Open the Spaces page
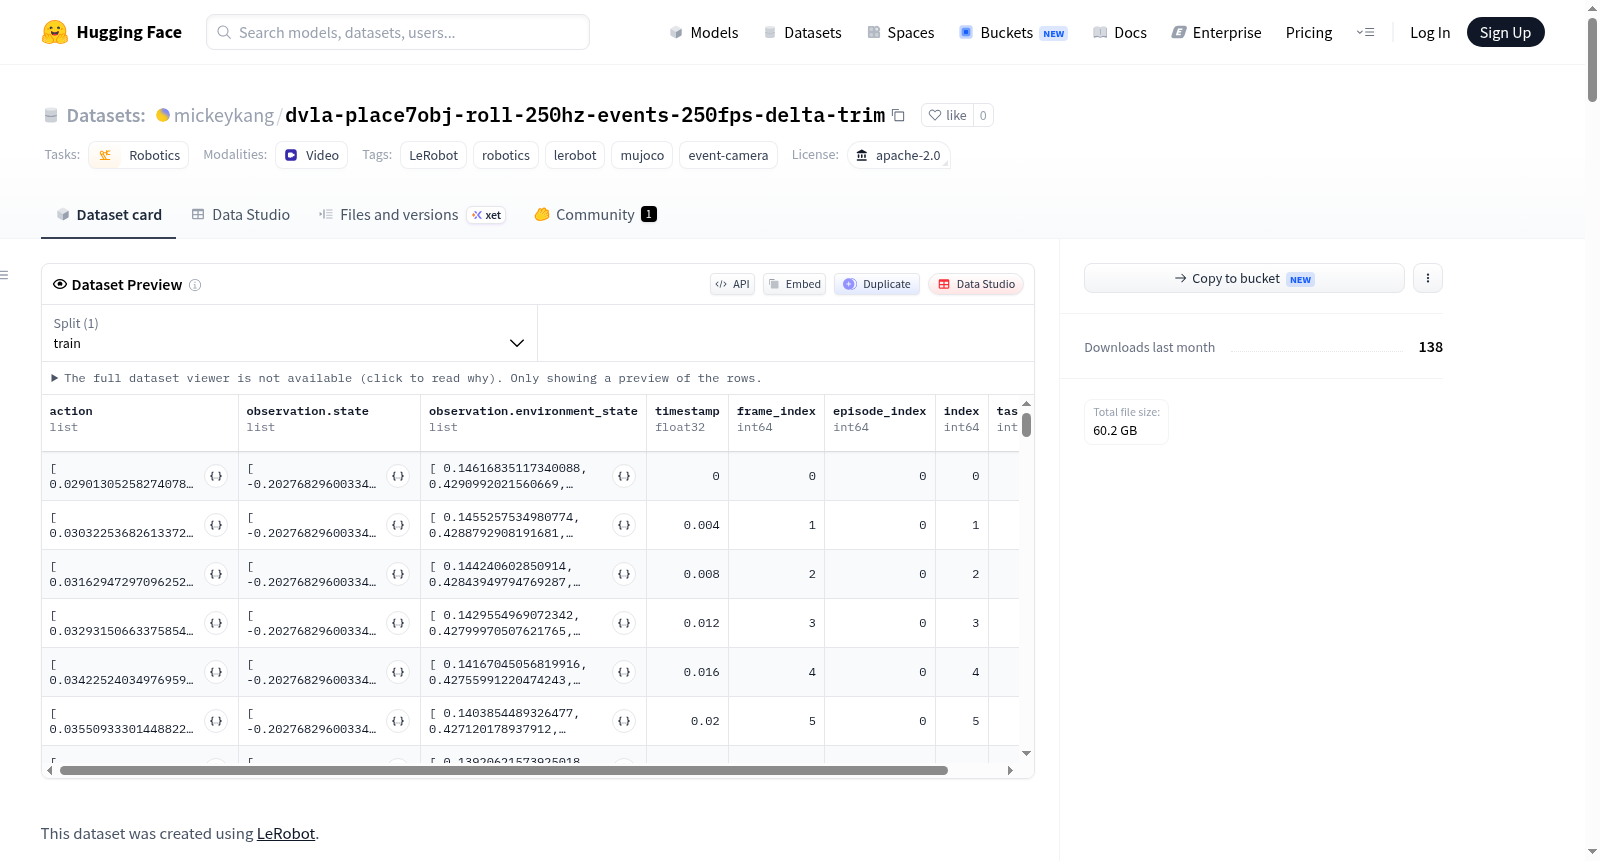This screenshot has height=861, width=1600. (x=901, y=32)
